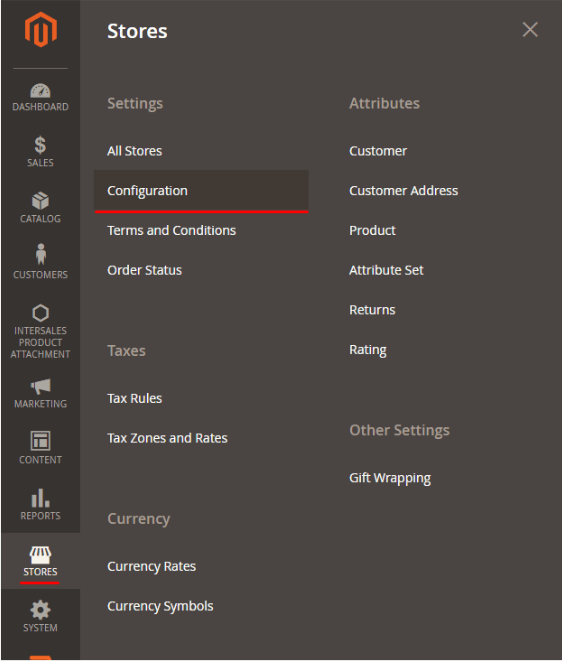
Task: Open the Marketing megaphone icon
Action: click(x=40, y=387)
